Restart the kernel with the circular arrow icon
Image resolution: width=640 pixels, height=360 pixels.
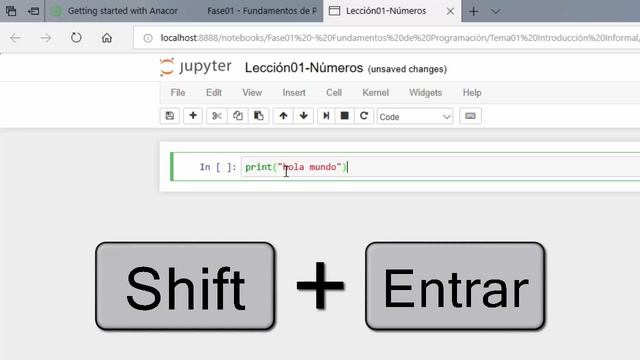click(x=364, y=116)
